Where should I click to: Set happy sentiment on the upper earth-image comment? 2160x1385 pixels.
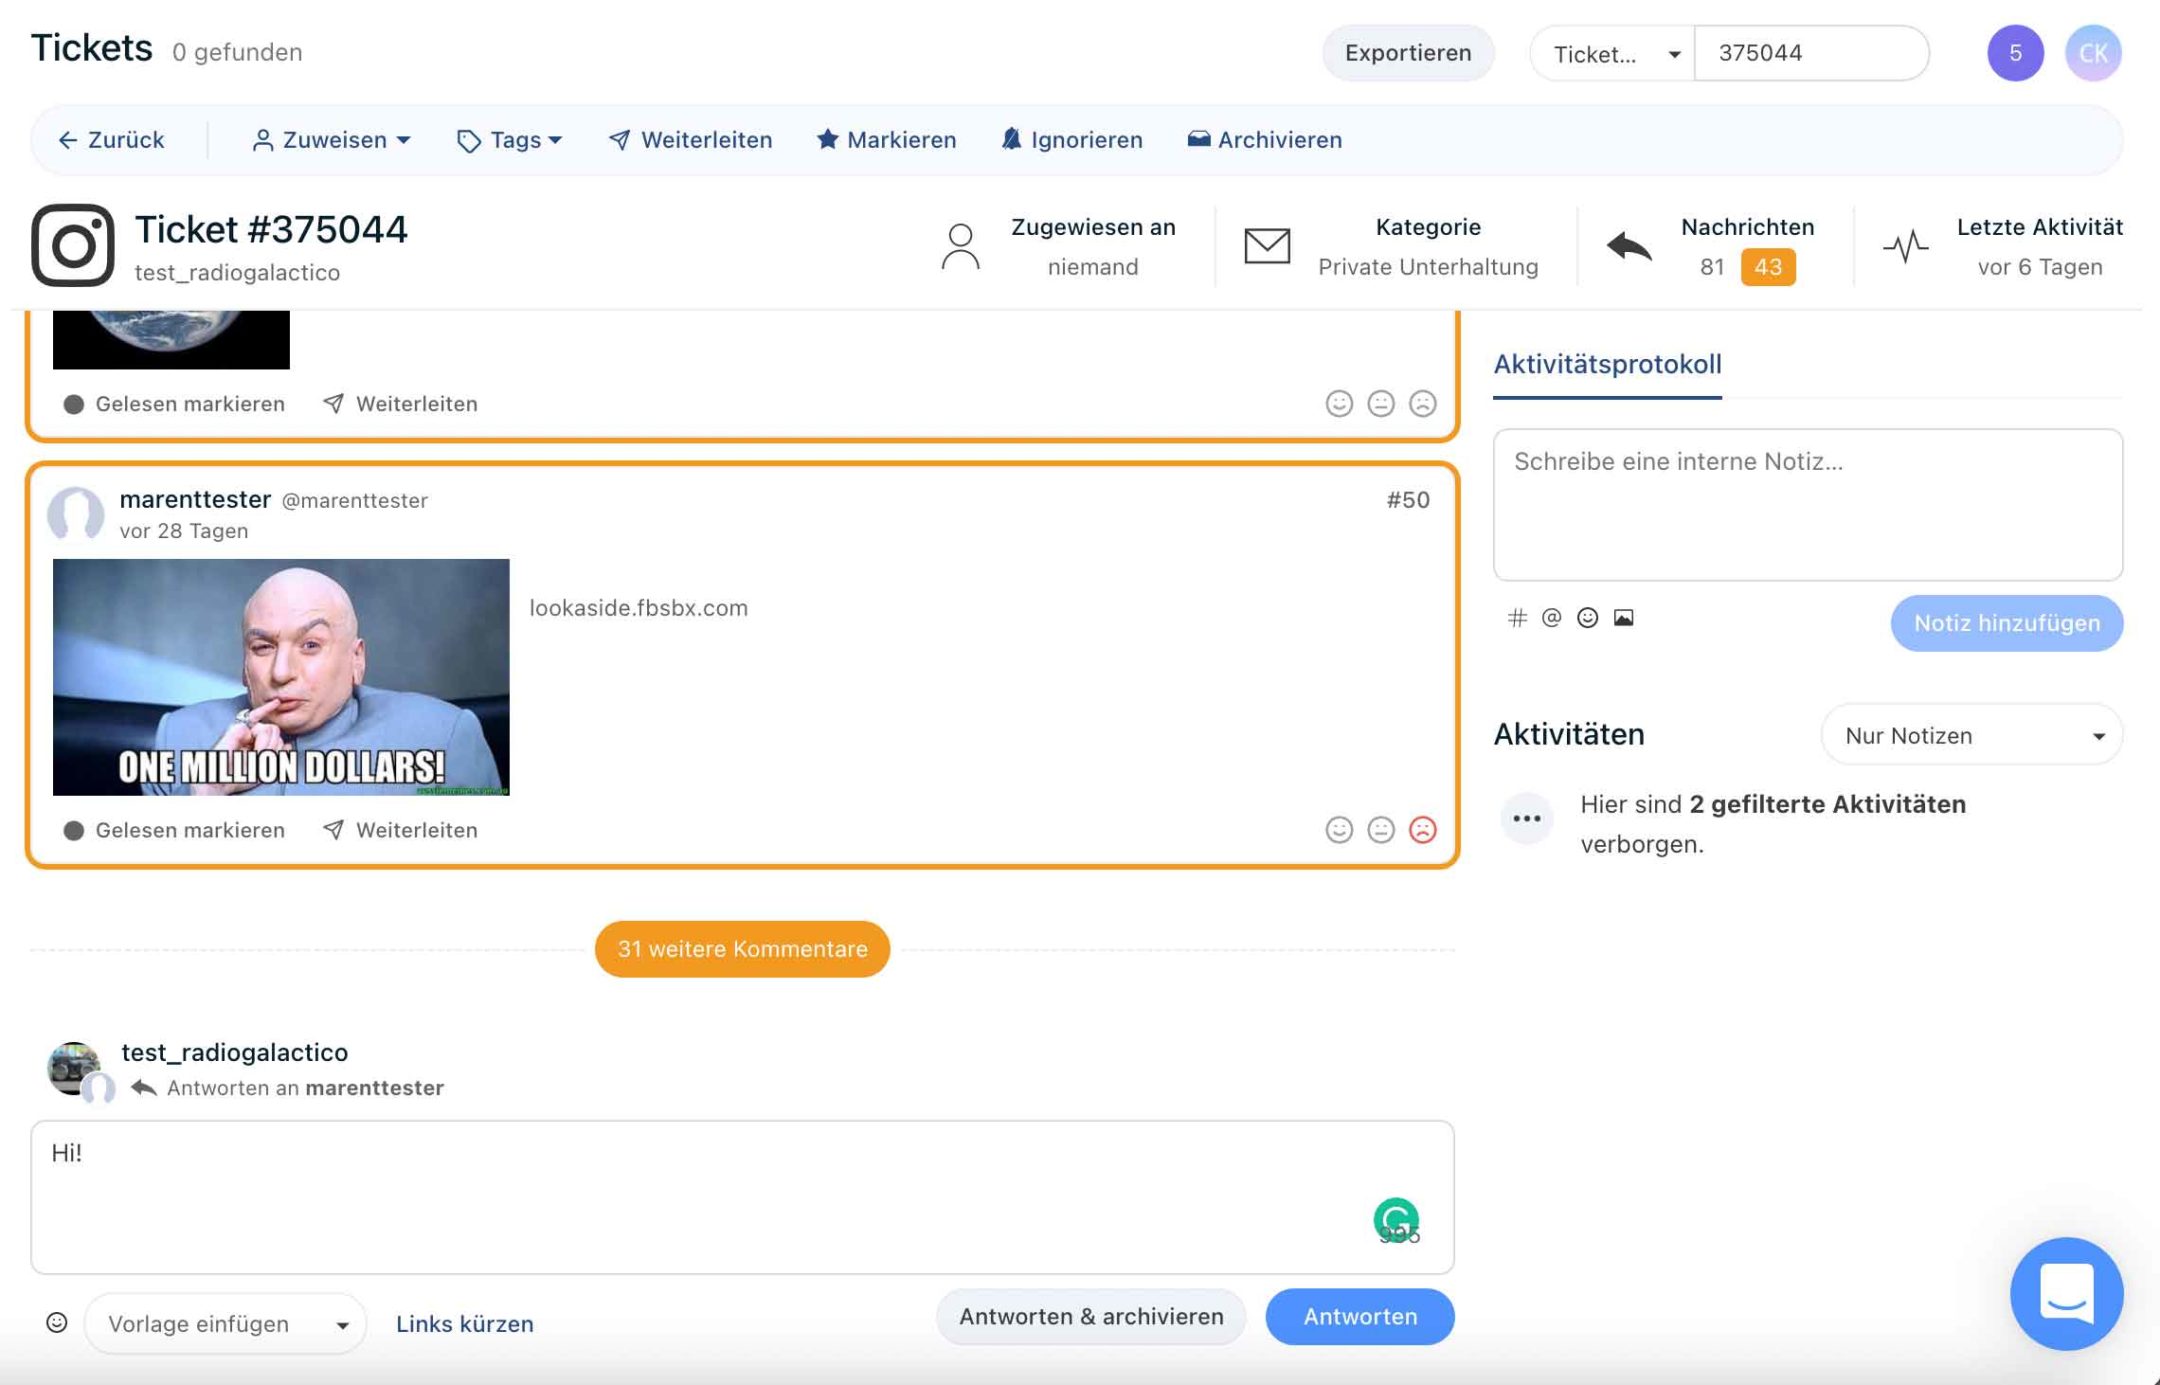pos(1339,403)
